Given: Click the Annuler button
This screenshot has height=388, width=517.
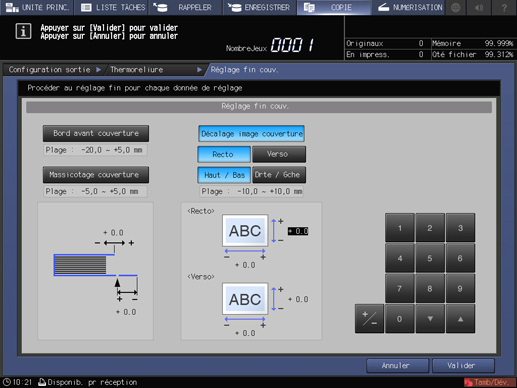Looking at the screenshot, I should click(x=397, y=366).
